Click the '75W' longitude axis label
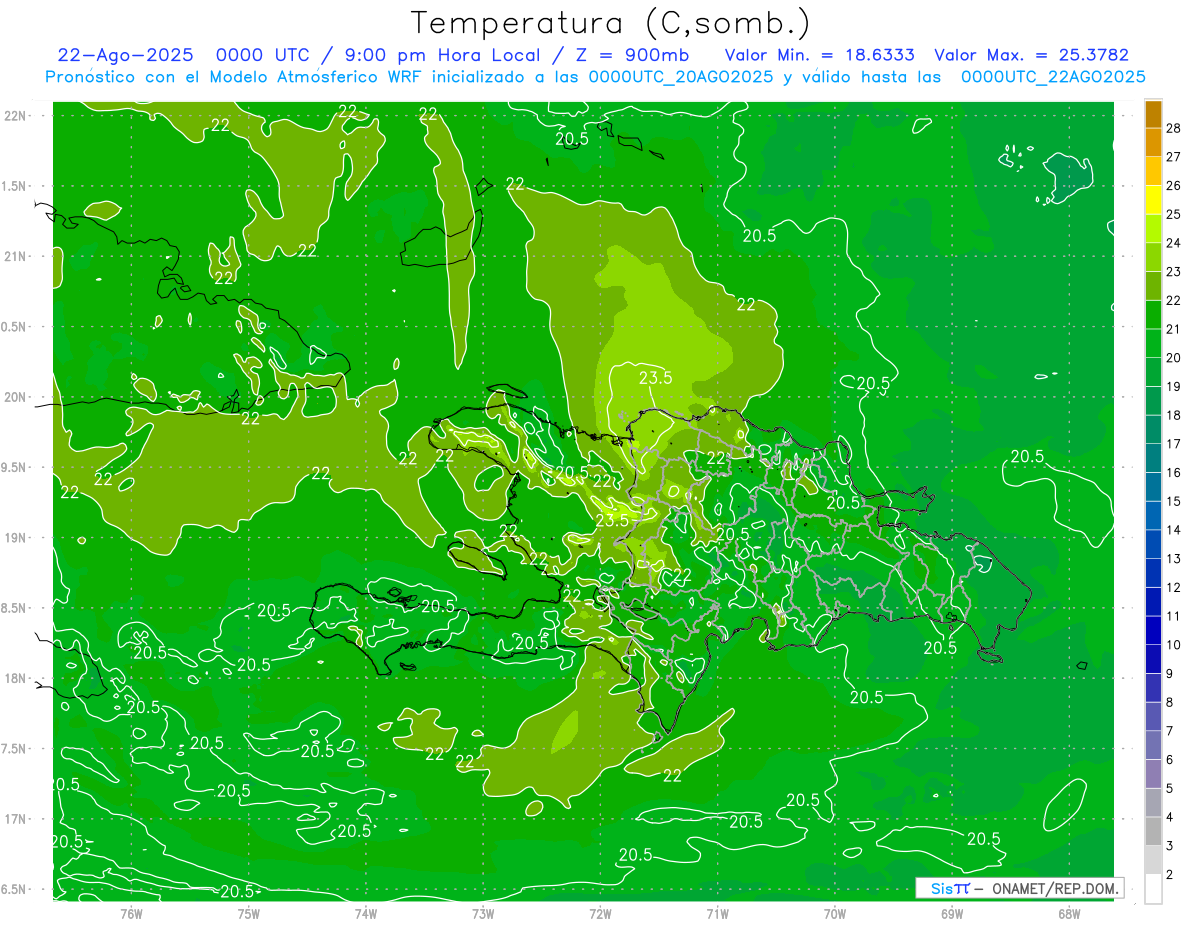Screen dimensions: 1200x927 click(x=248, y=914)
